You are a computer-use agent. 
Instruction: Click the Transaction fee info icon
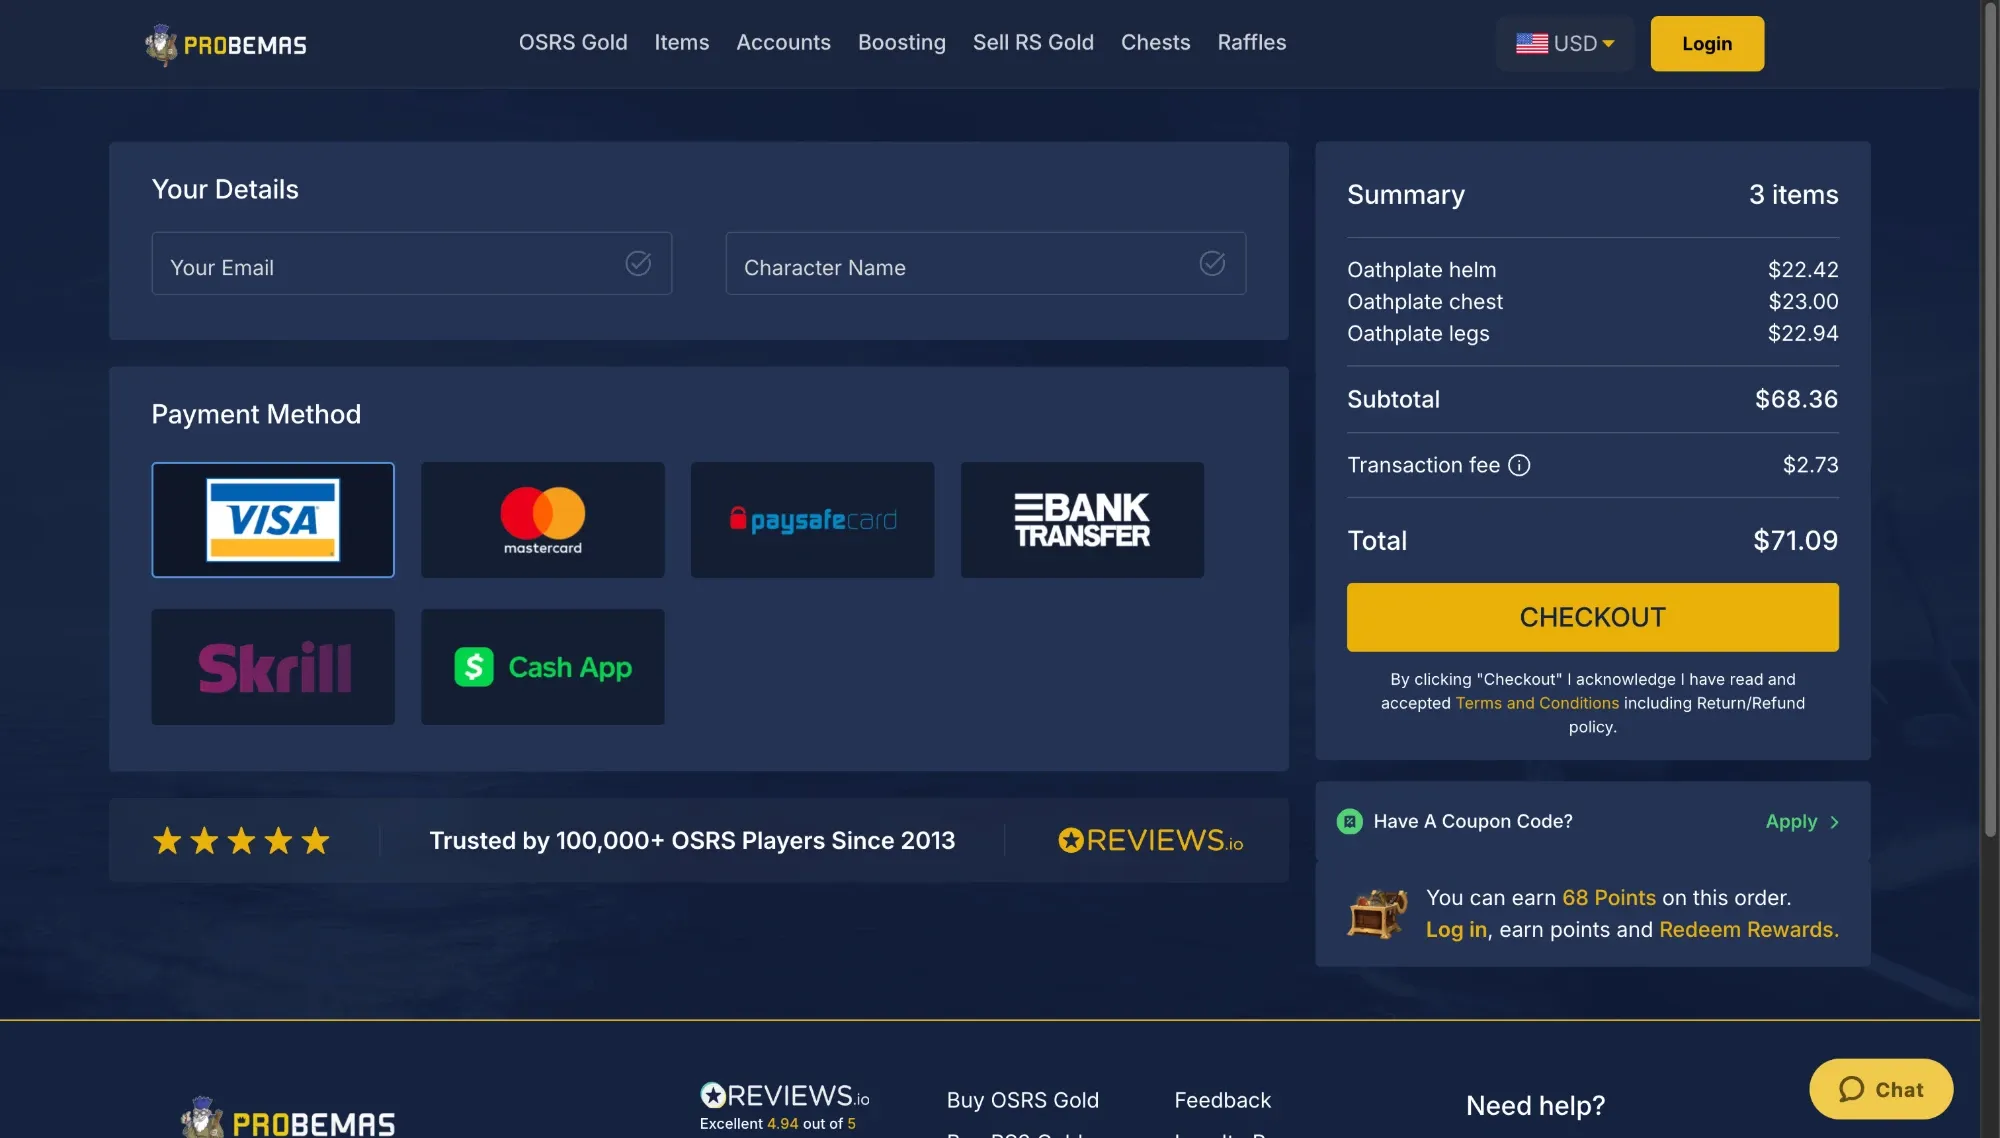[1519, 466]
